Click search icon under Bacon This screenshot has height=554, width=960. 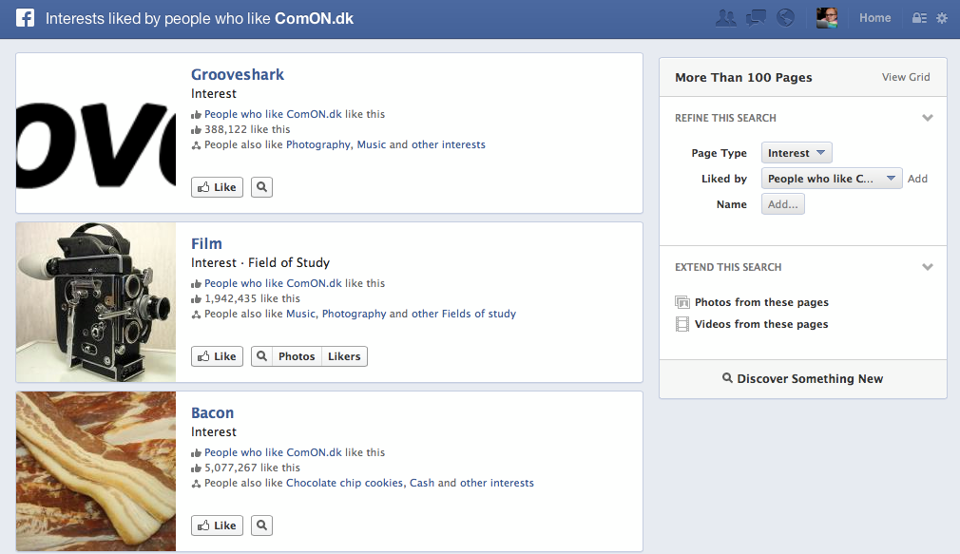(261, 525)
